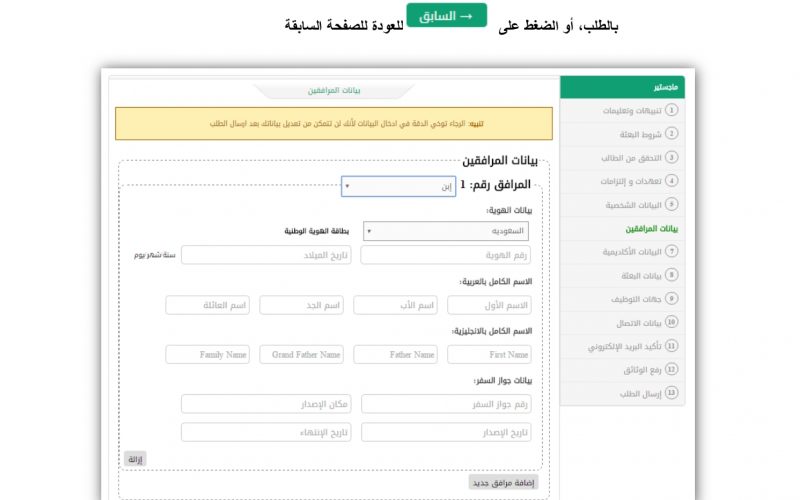Click the اسم العائلة input field
This screenshot has height=500, width=800.
point(208,305)
